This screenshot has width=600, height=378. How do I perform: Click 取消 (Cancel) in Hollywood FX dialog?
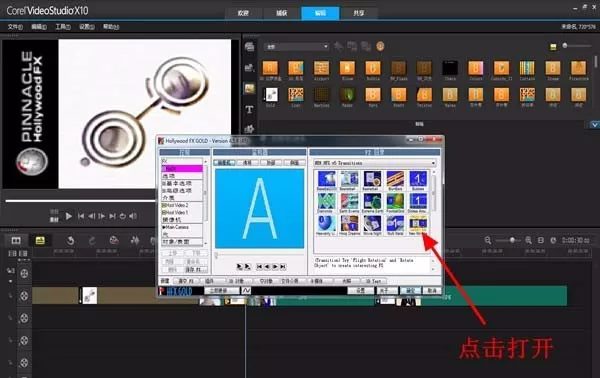[x=432, y=291]
